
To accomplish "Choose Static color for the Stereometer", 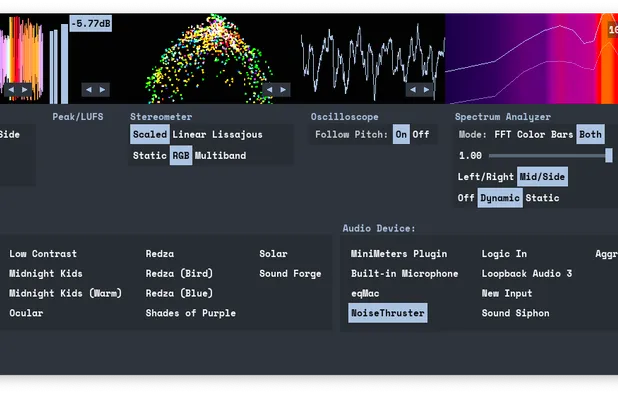I will pyautogui.click(x=150, y=156).
